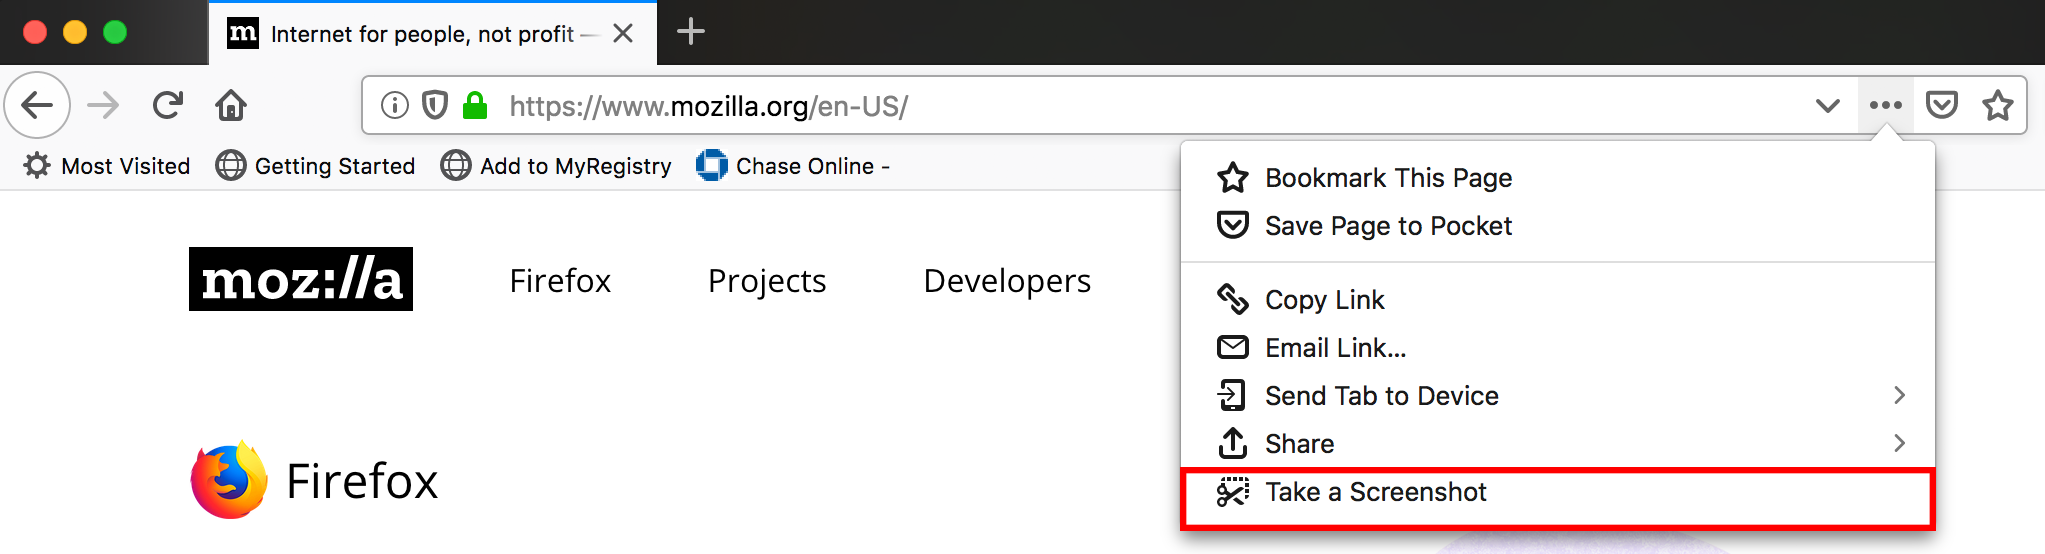This screenshot has height=554, width=2045.
Task: Click the green padlock security icon
Action: pos(475,105)
